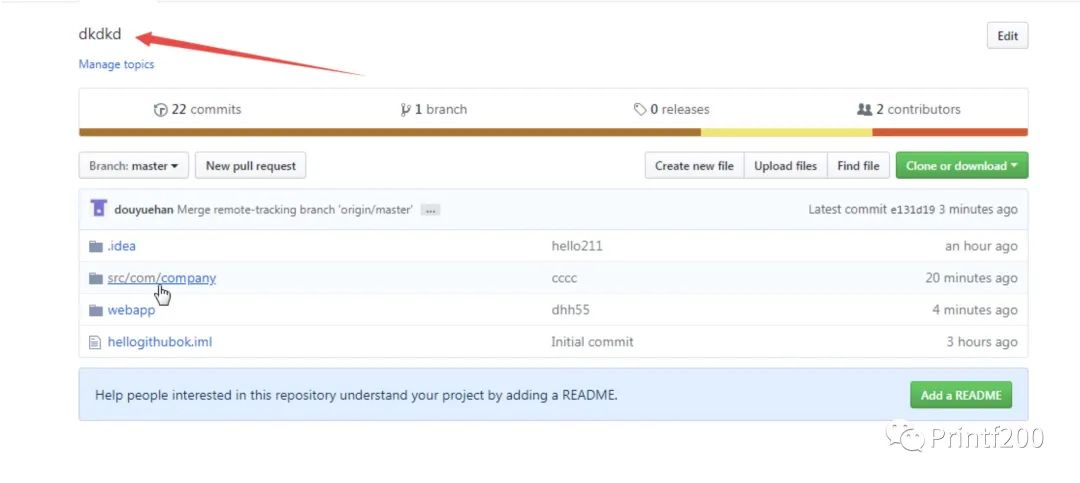Screen dimensions: 1080x483
Task: Click the '3 minutes ago' commit timestamp
Action: point(978,209)
